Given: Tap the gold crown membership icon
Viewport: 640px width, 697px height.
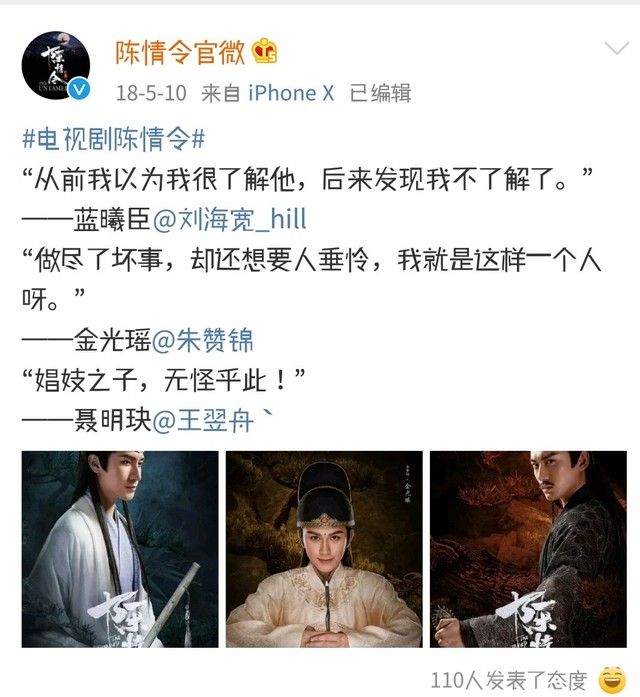Looking at the screenshot, I should coord(265,52).
